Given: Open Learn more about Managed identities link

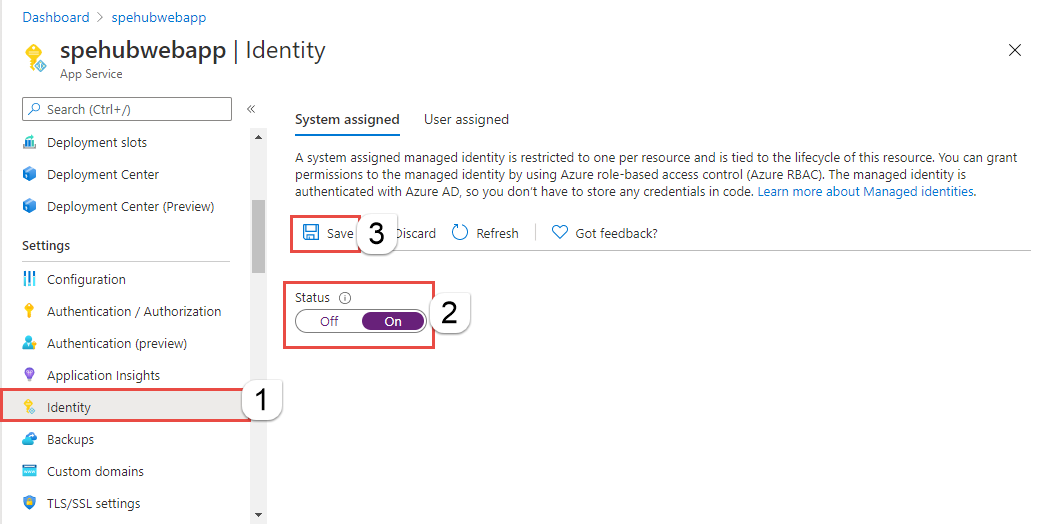Looking at the screenshot, I should (x=865, y=191).
